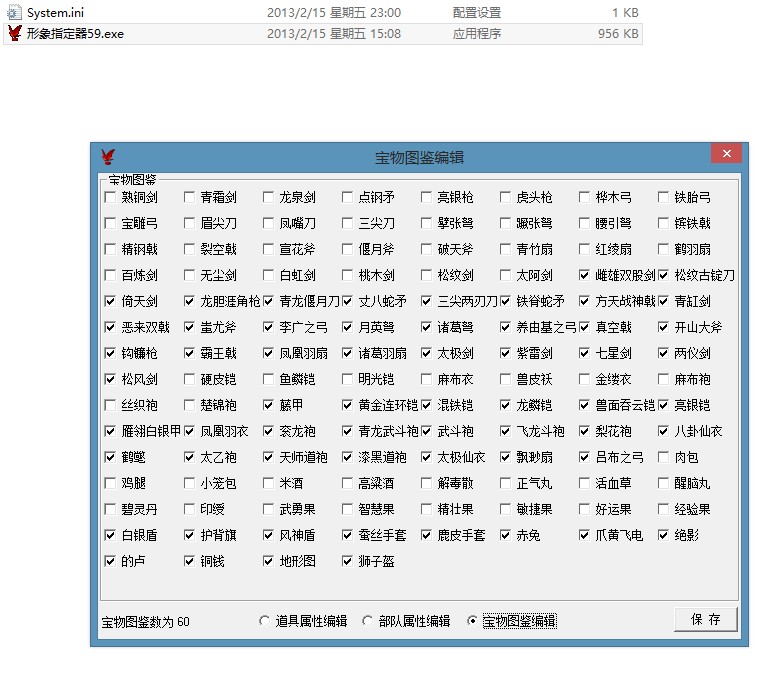The height and width of the screenshot is (673, 767).
Task: Enable the 经验果 checkbox
Action: 664,509
